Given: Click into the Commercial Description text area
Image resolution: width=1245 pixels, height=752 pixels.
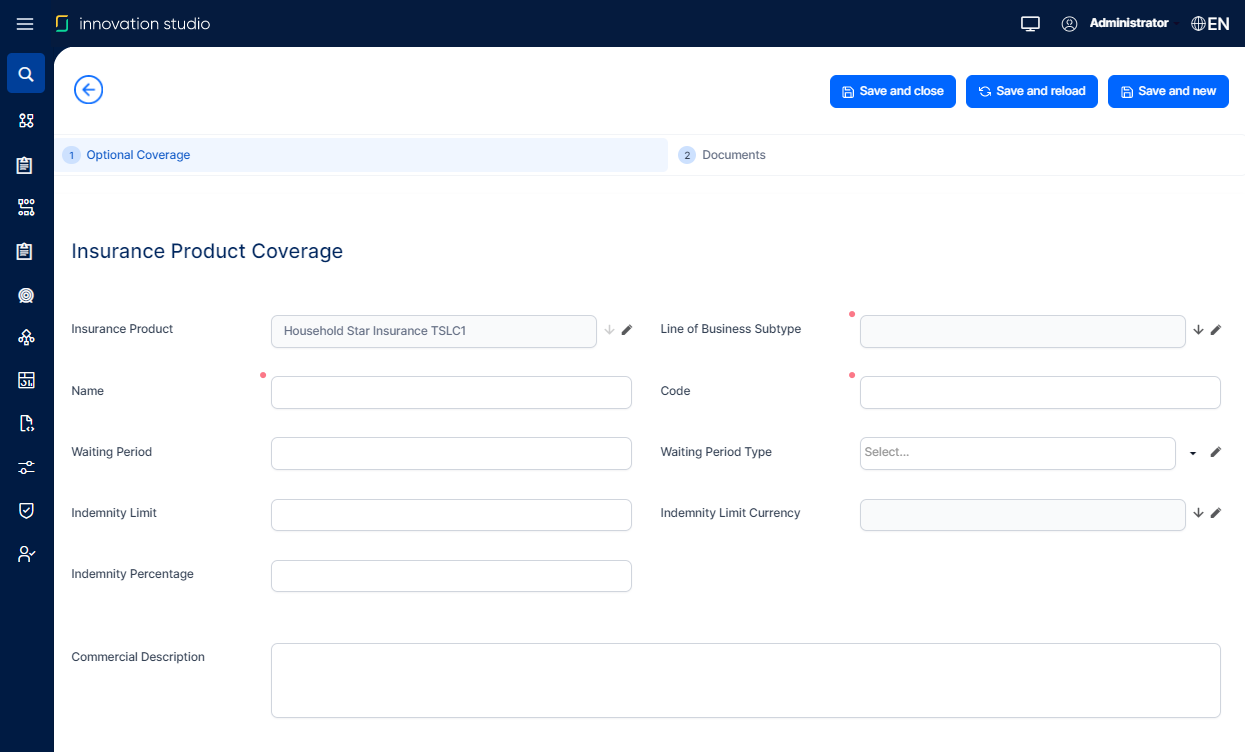Looking at the screenshot, I should pos(745,680).
